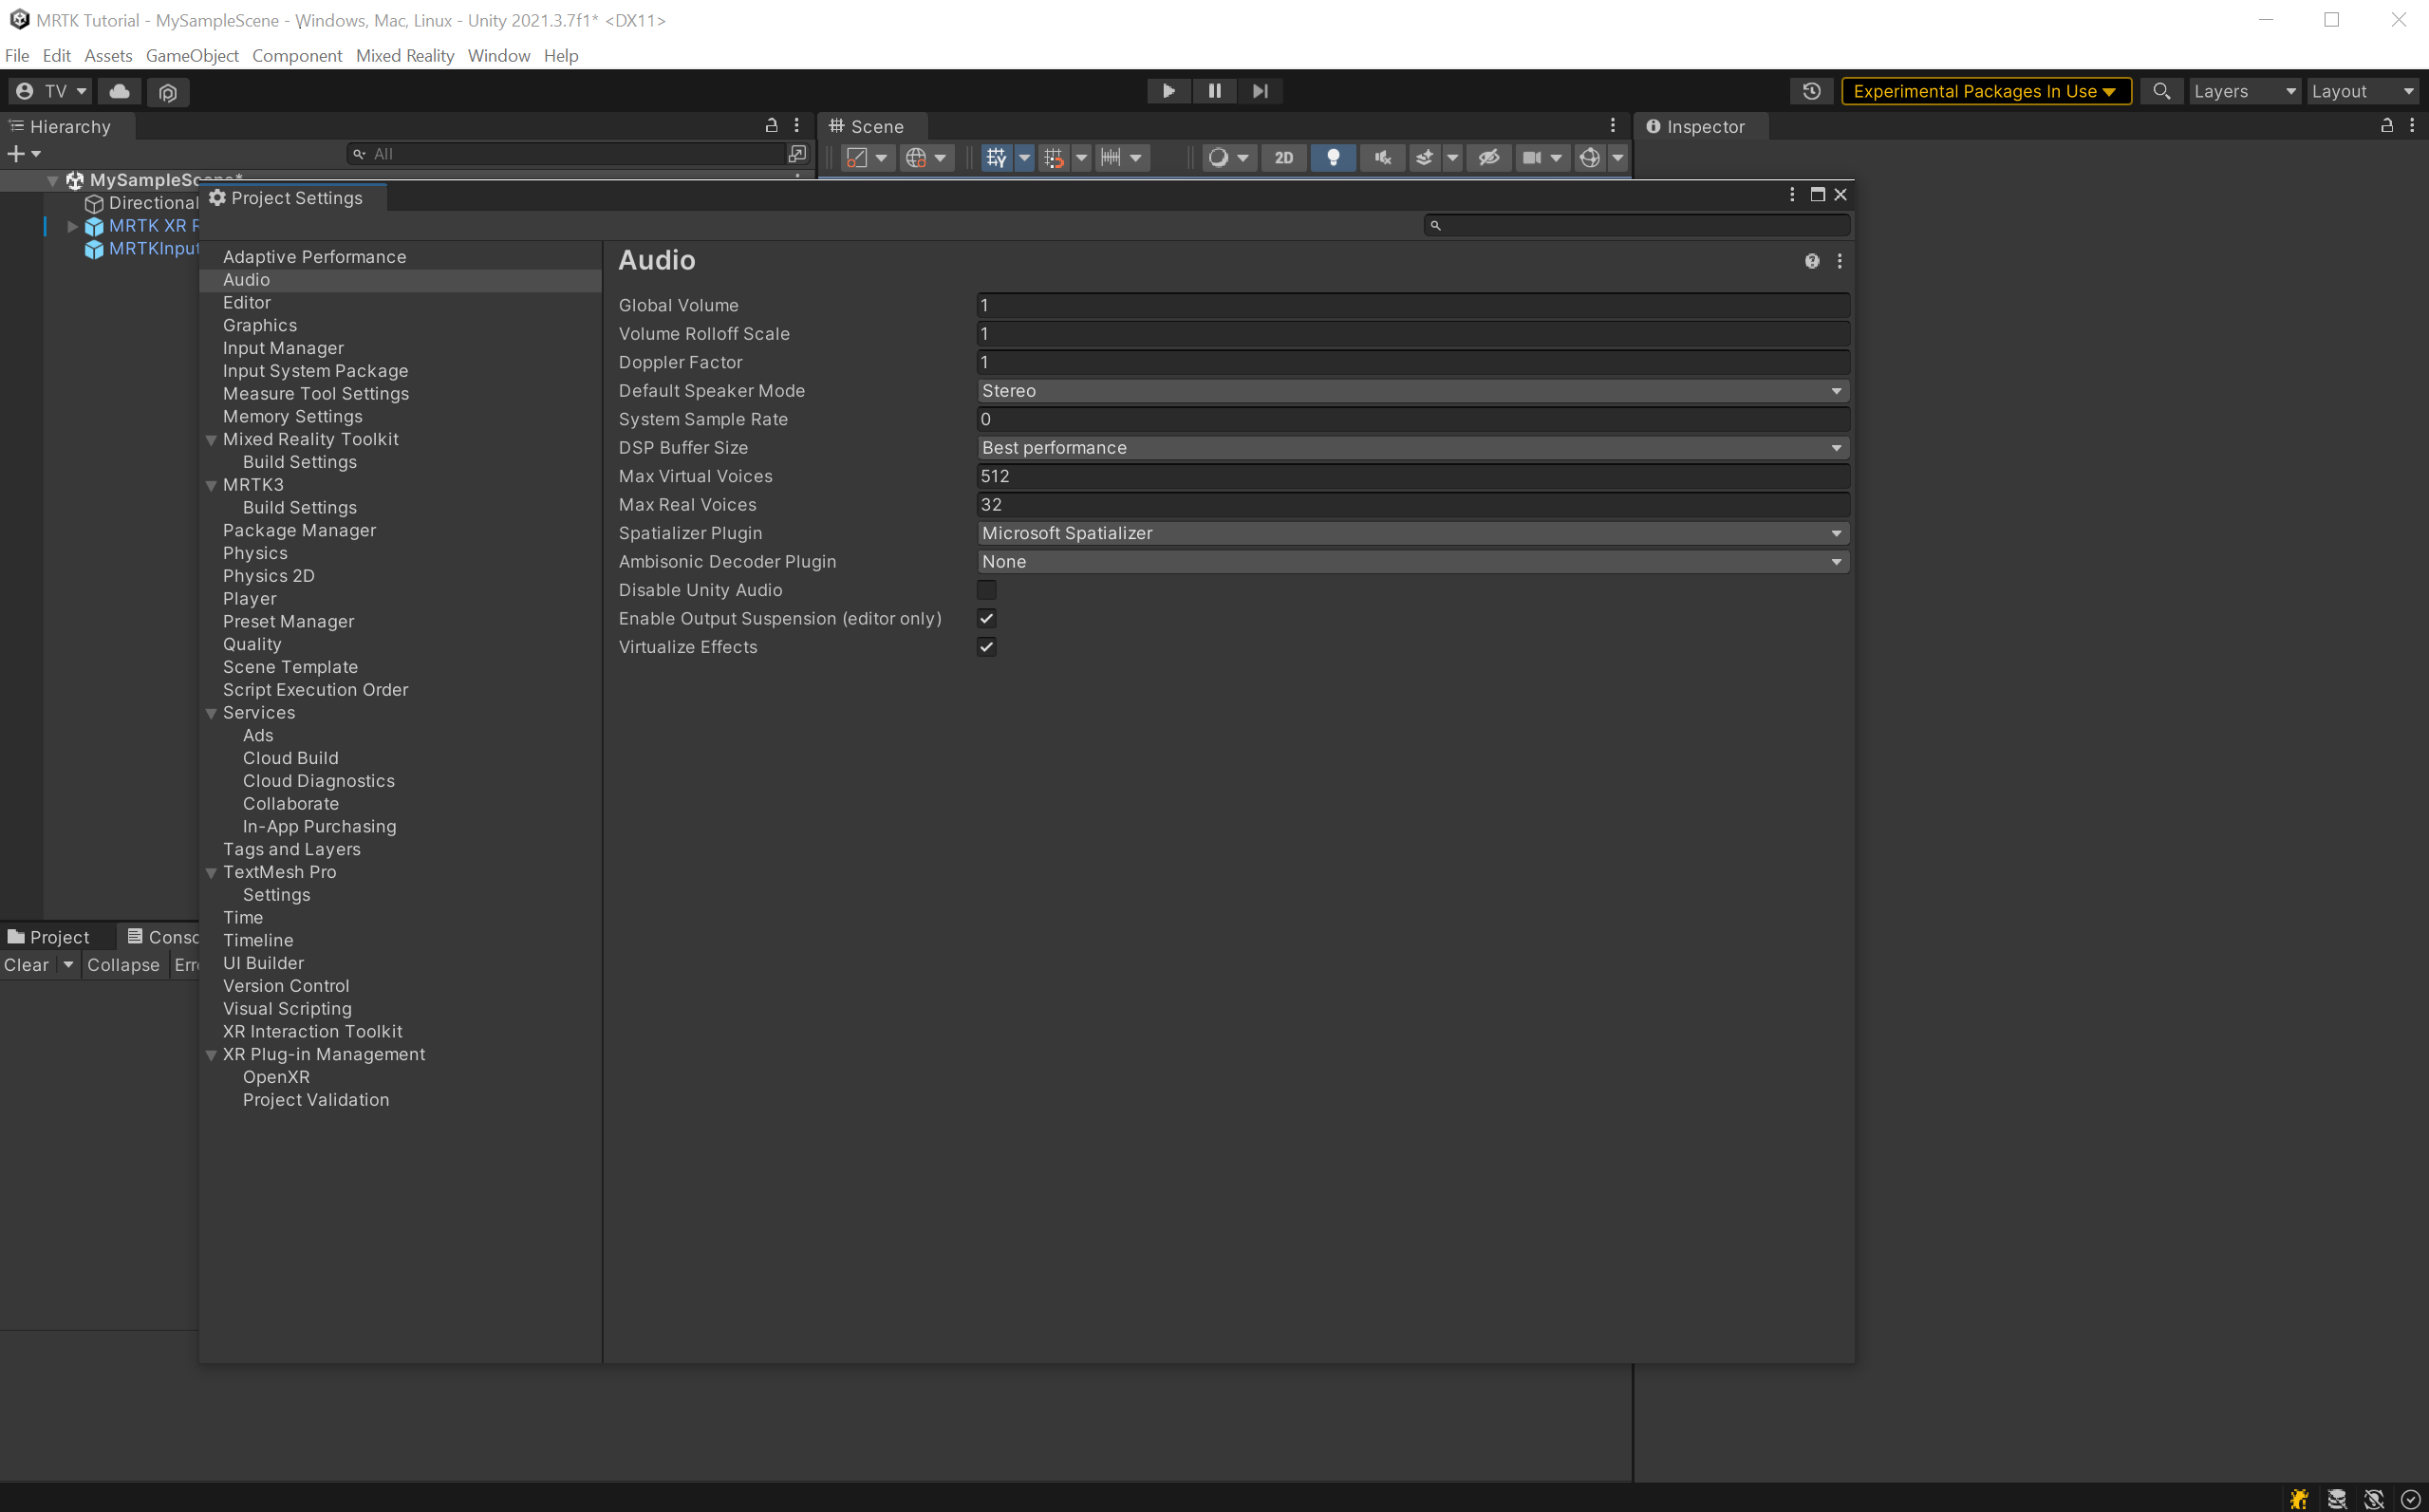Select the OpenXR settings entry
2429x1512 pixels.
(276, 1077)
